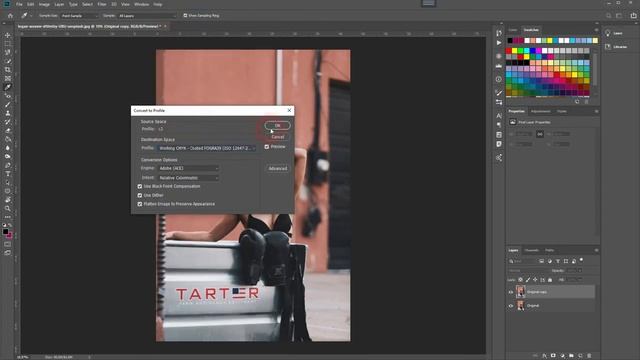640x360 pixels.
Task: Pick the black swatch in recent swatches row
Action: [510, 40]
